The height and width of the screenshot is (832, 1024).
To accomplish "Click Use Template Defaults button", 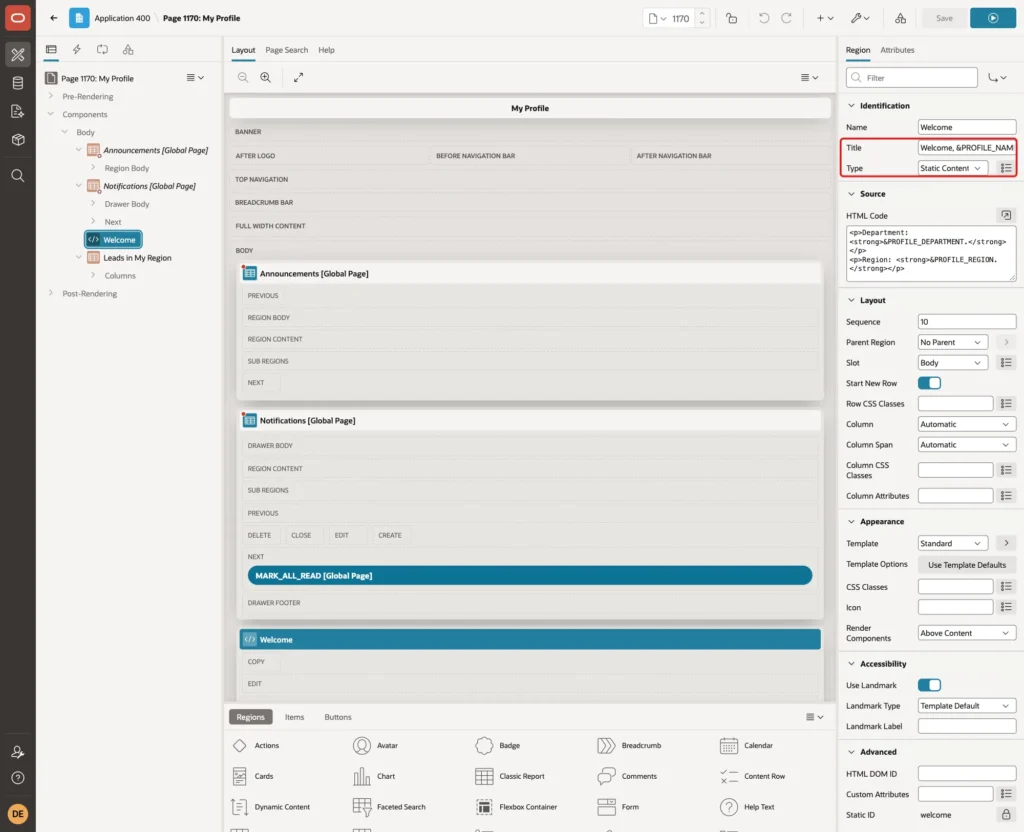I will click(x=967, y=565).
